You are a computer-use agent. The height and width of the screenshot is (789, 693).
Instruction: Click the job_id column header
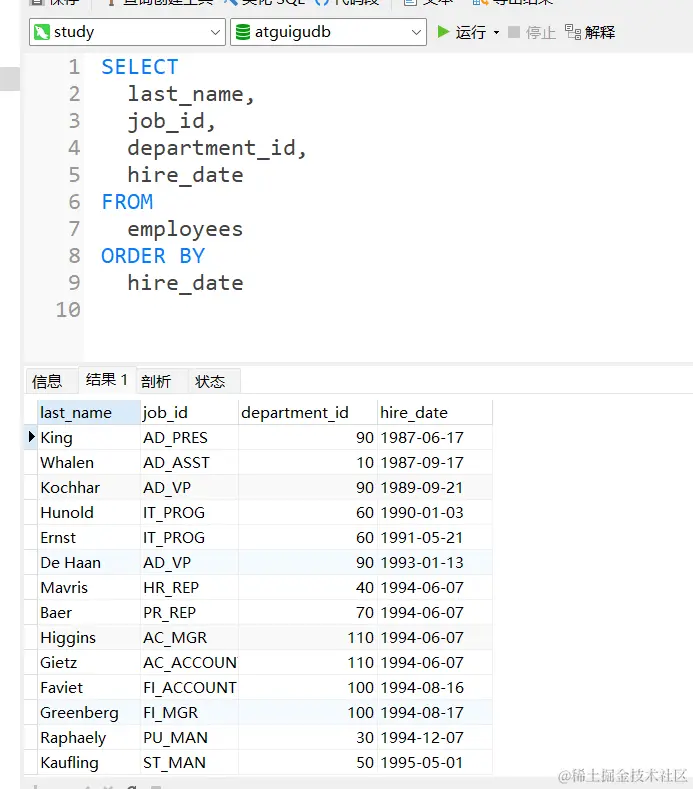(189, 413)
